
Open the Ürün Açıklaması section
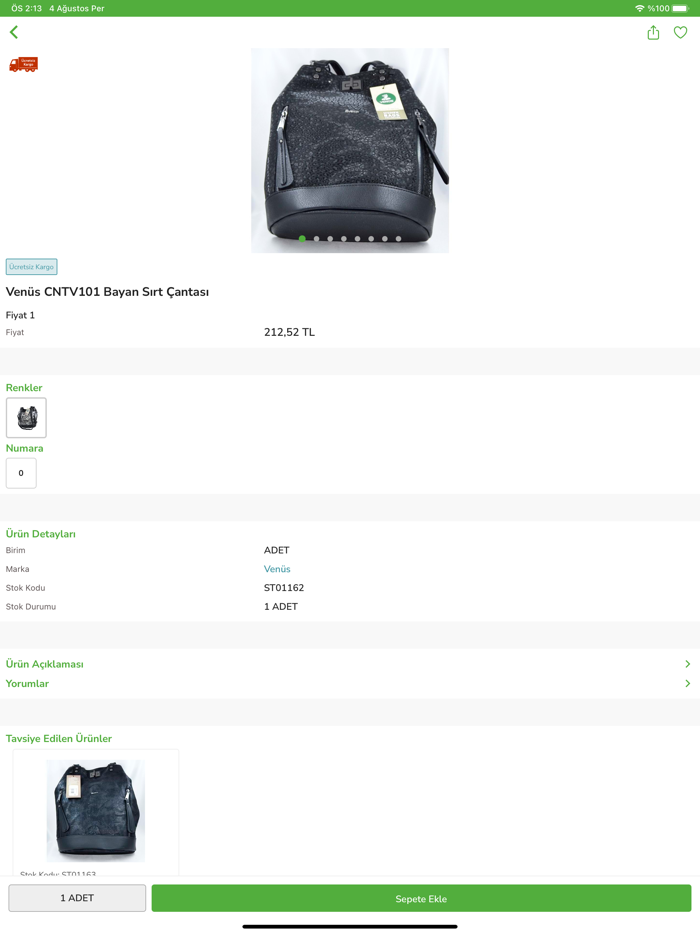pyautogui.click(x=350, y=664)
